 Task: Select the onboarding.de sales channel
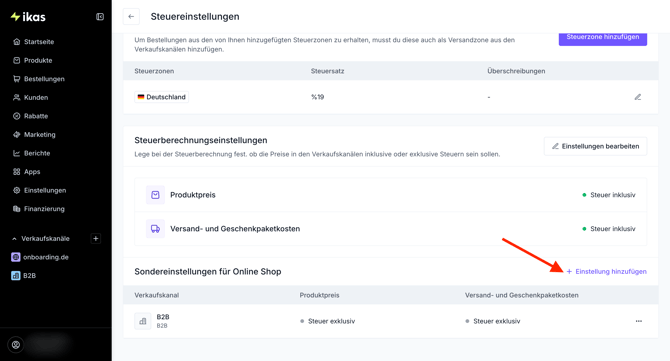(46, 257)
